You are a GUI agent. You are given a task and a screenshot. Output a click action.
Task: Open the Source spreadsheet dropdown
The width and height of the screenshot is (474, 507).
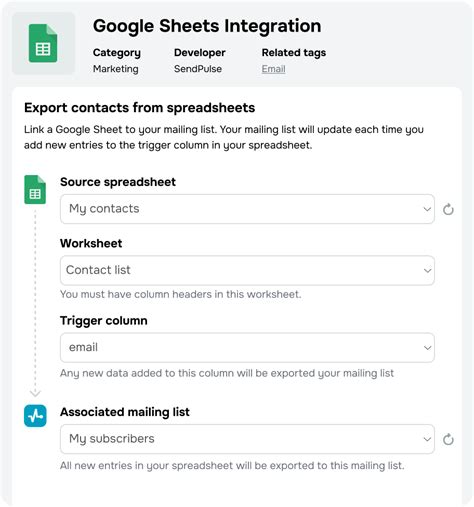tap(247, 209)
